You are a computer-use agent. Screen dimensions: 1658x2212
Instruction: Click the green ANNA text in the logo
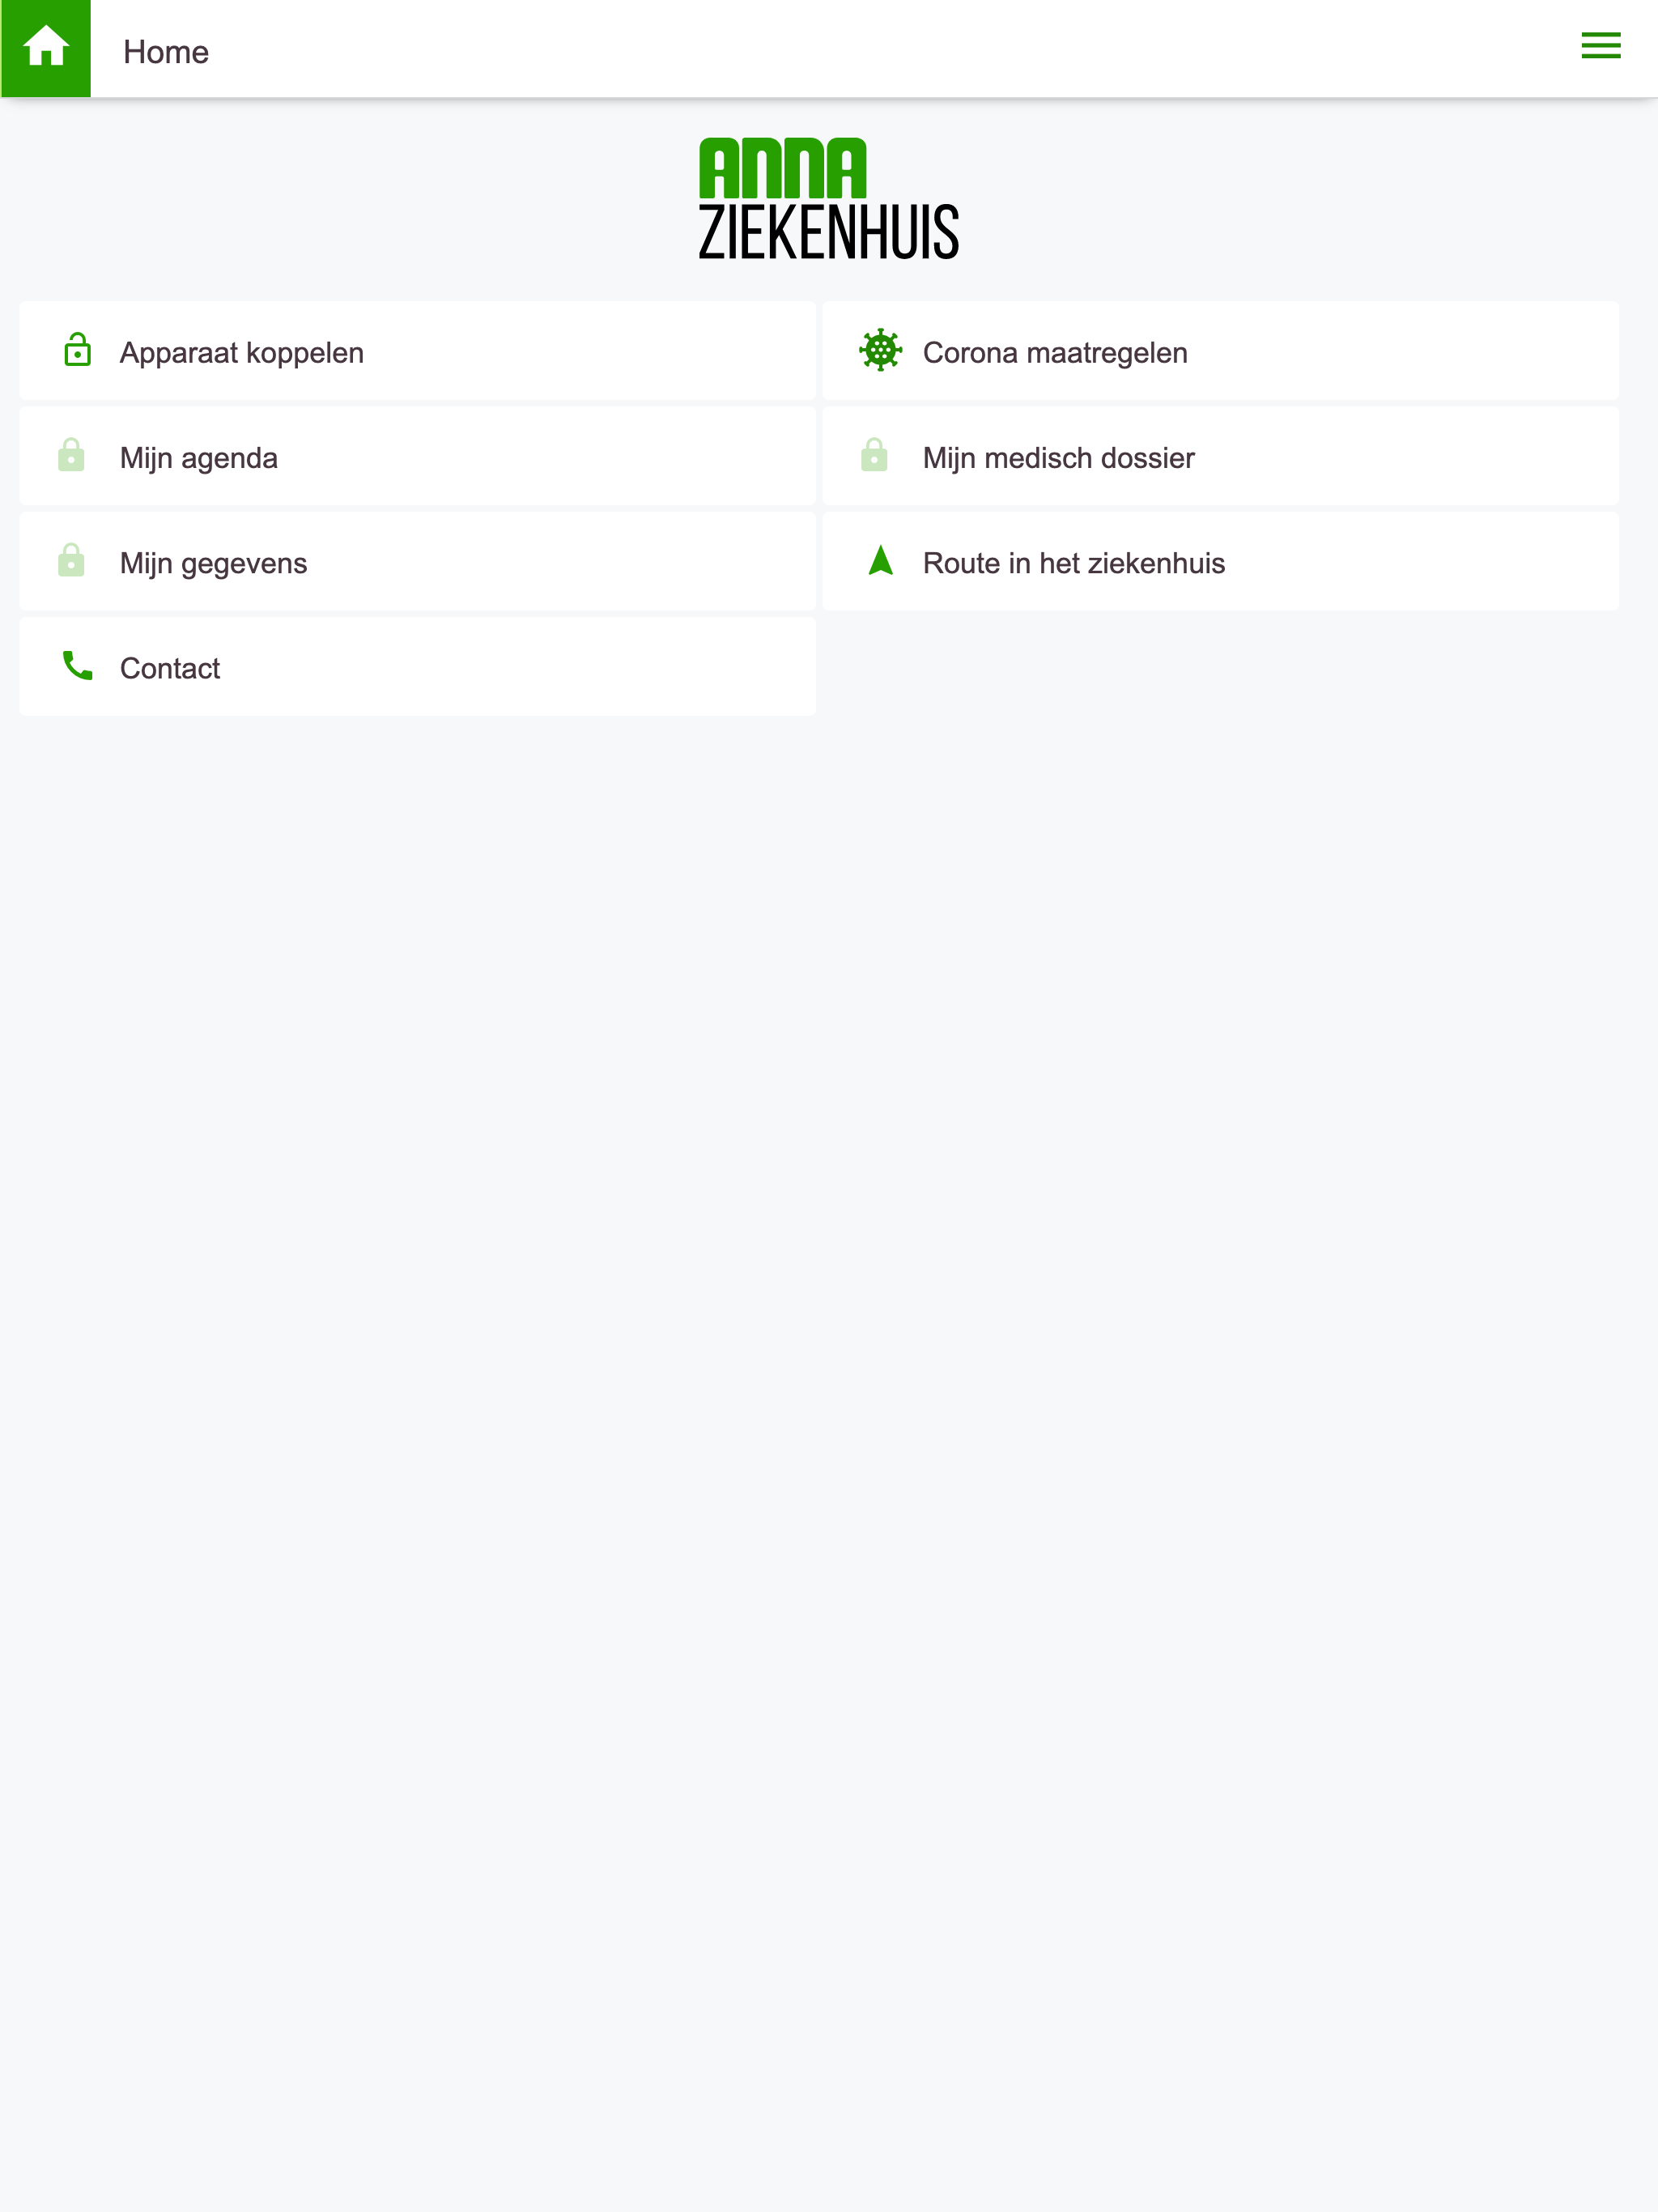(x=783, y=168)
